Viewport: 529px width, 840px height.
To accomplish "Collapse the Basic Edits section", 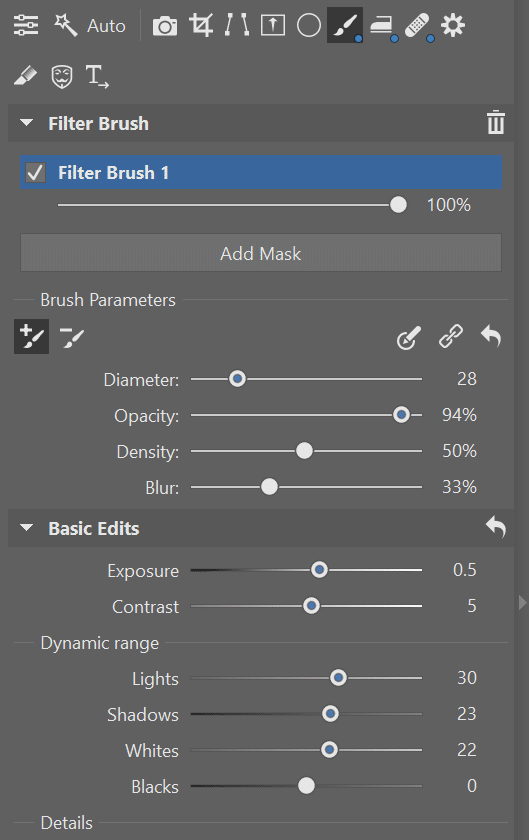I will pyautogui.click(x=26, y=528).
